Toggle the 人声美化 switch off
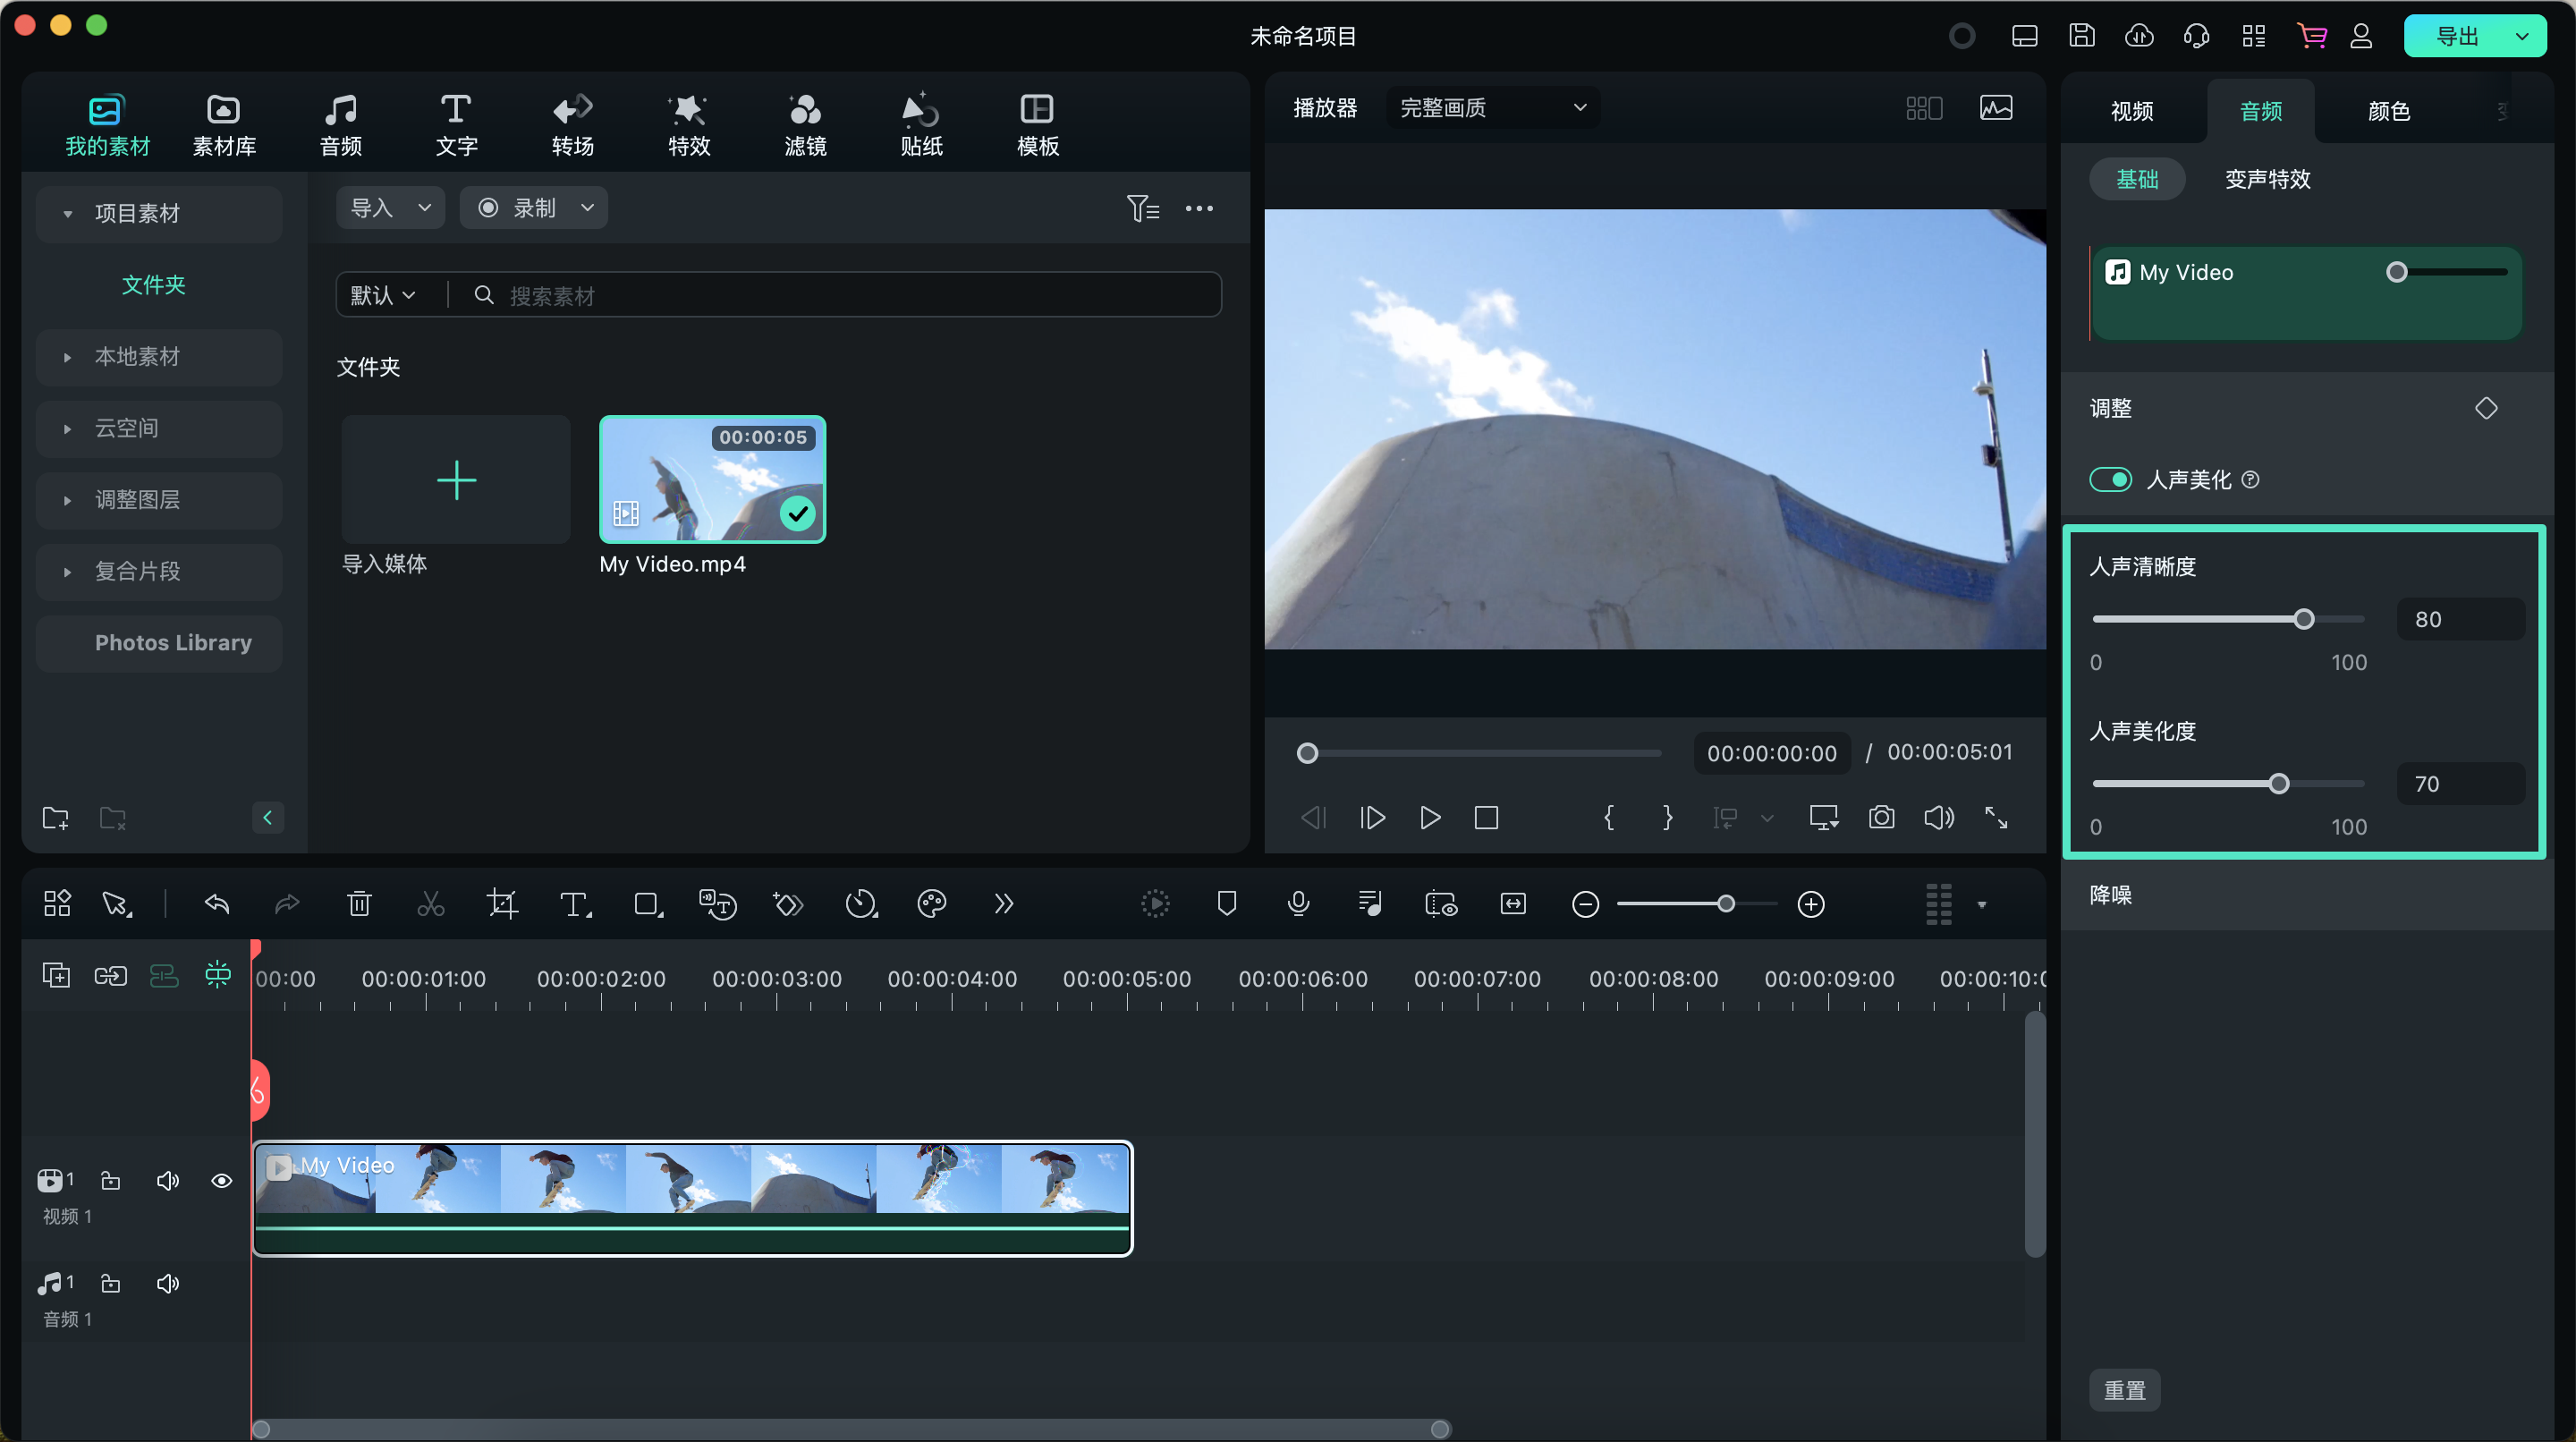 [2110, 479]
